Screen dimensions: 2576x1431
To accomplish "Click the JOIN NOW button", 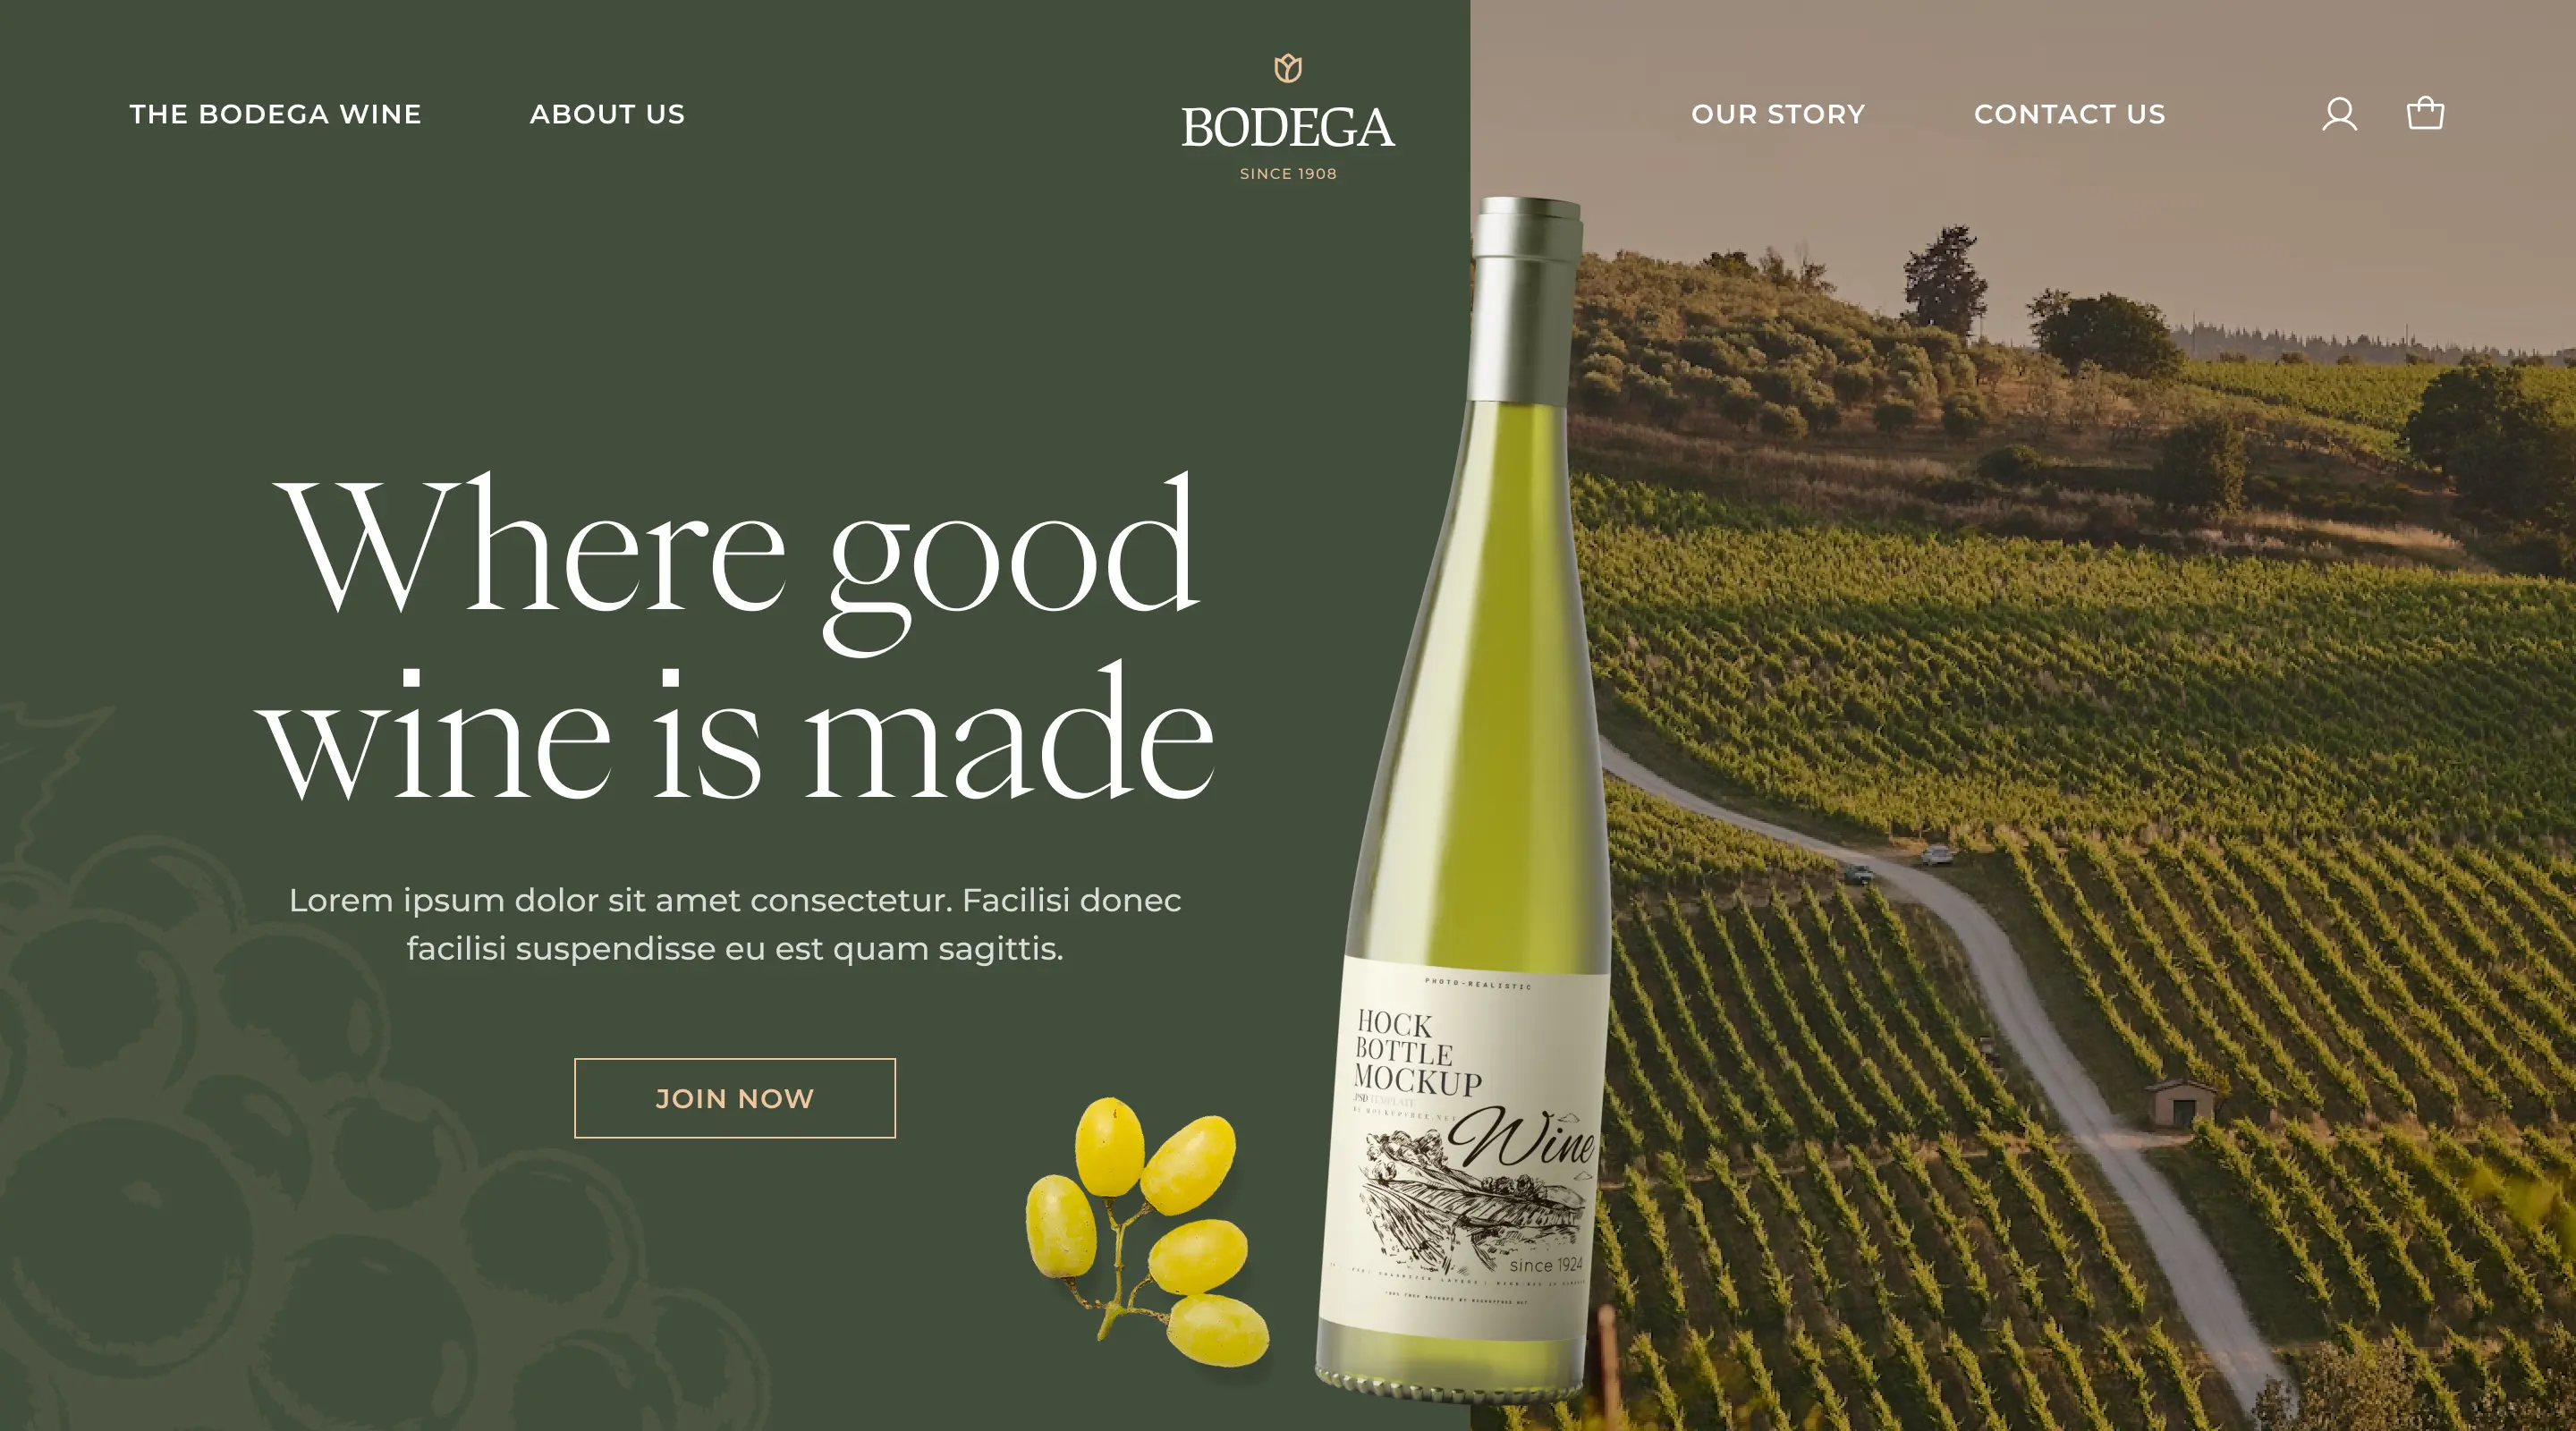I will point(735,1098).
